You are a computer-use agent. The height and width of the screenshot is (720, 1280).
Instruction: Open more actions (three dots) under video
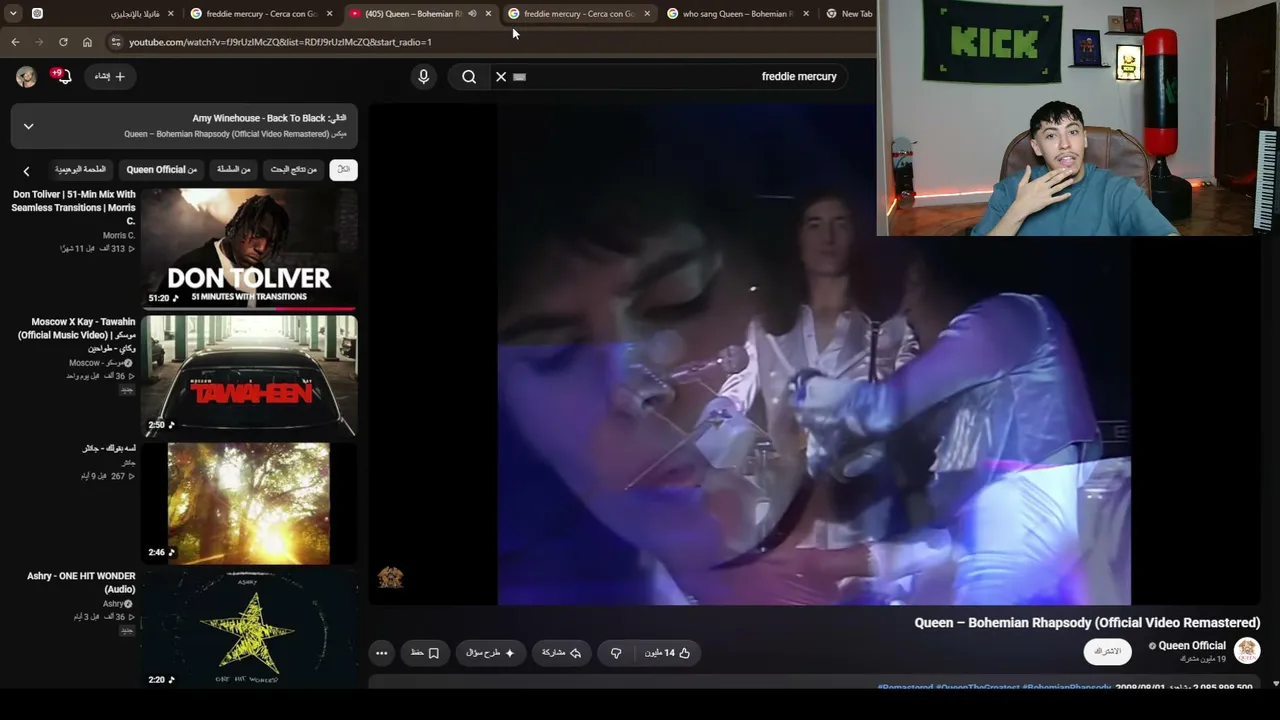click(381, 653)
